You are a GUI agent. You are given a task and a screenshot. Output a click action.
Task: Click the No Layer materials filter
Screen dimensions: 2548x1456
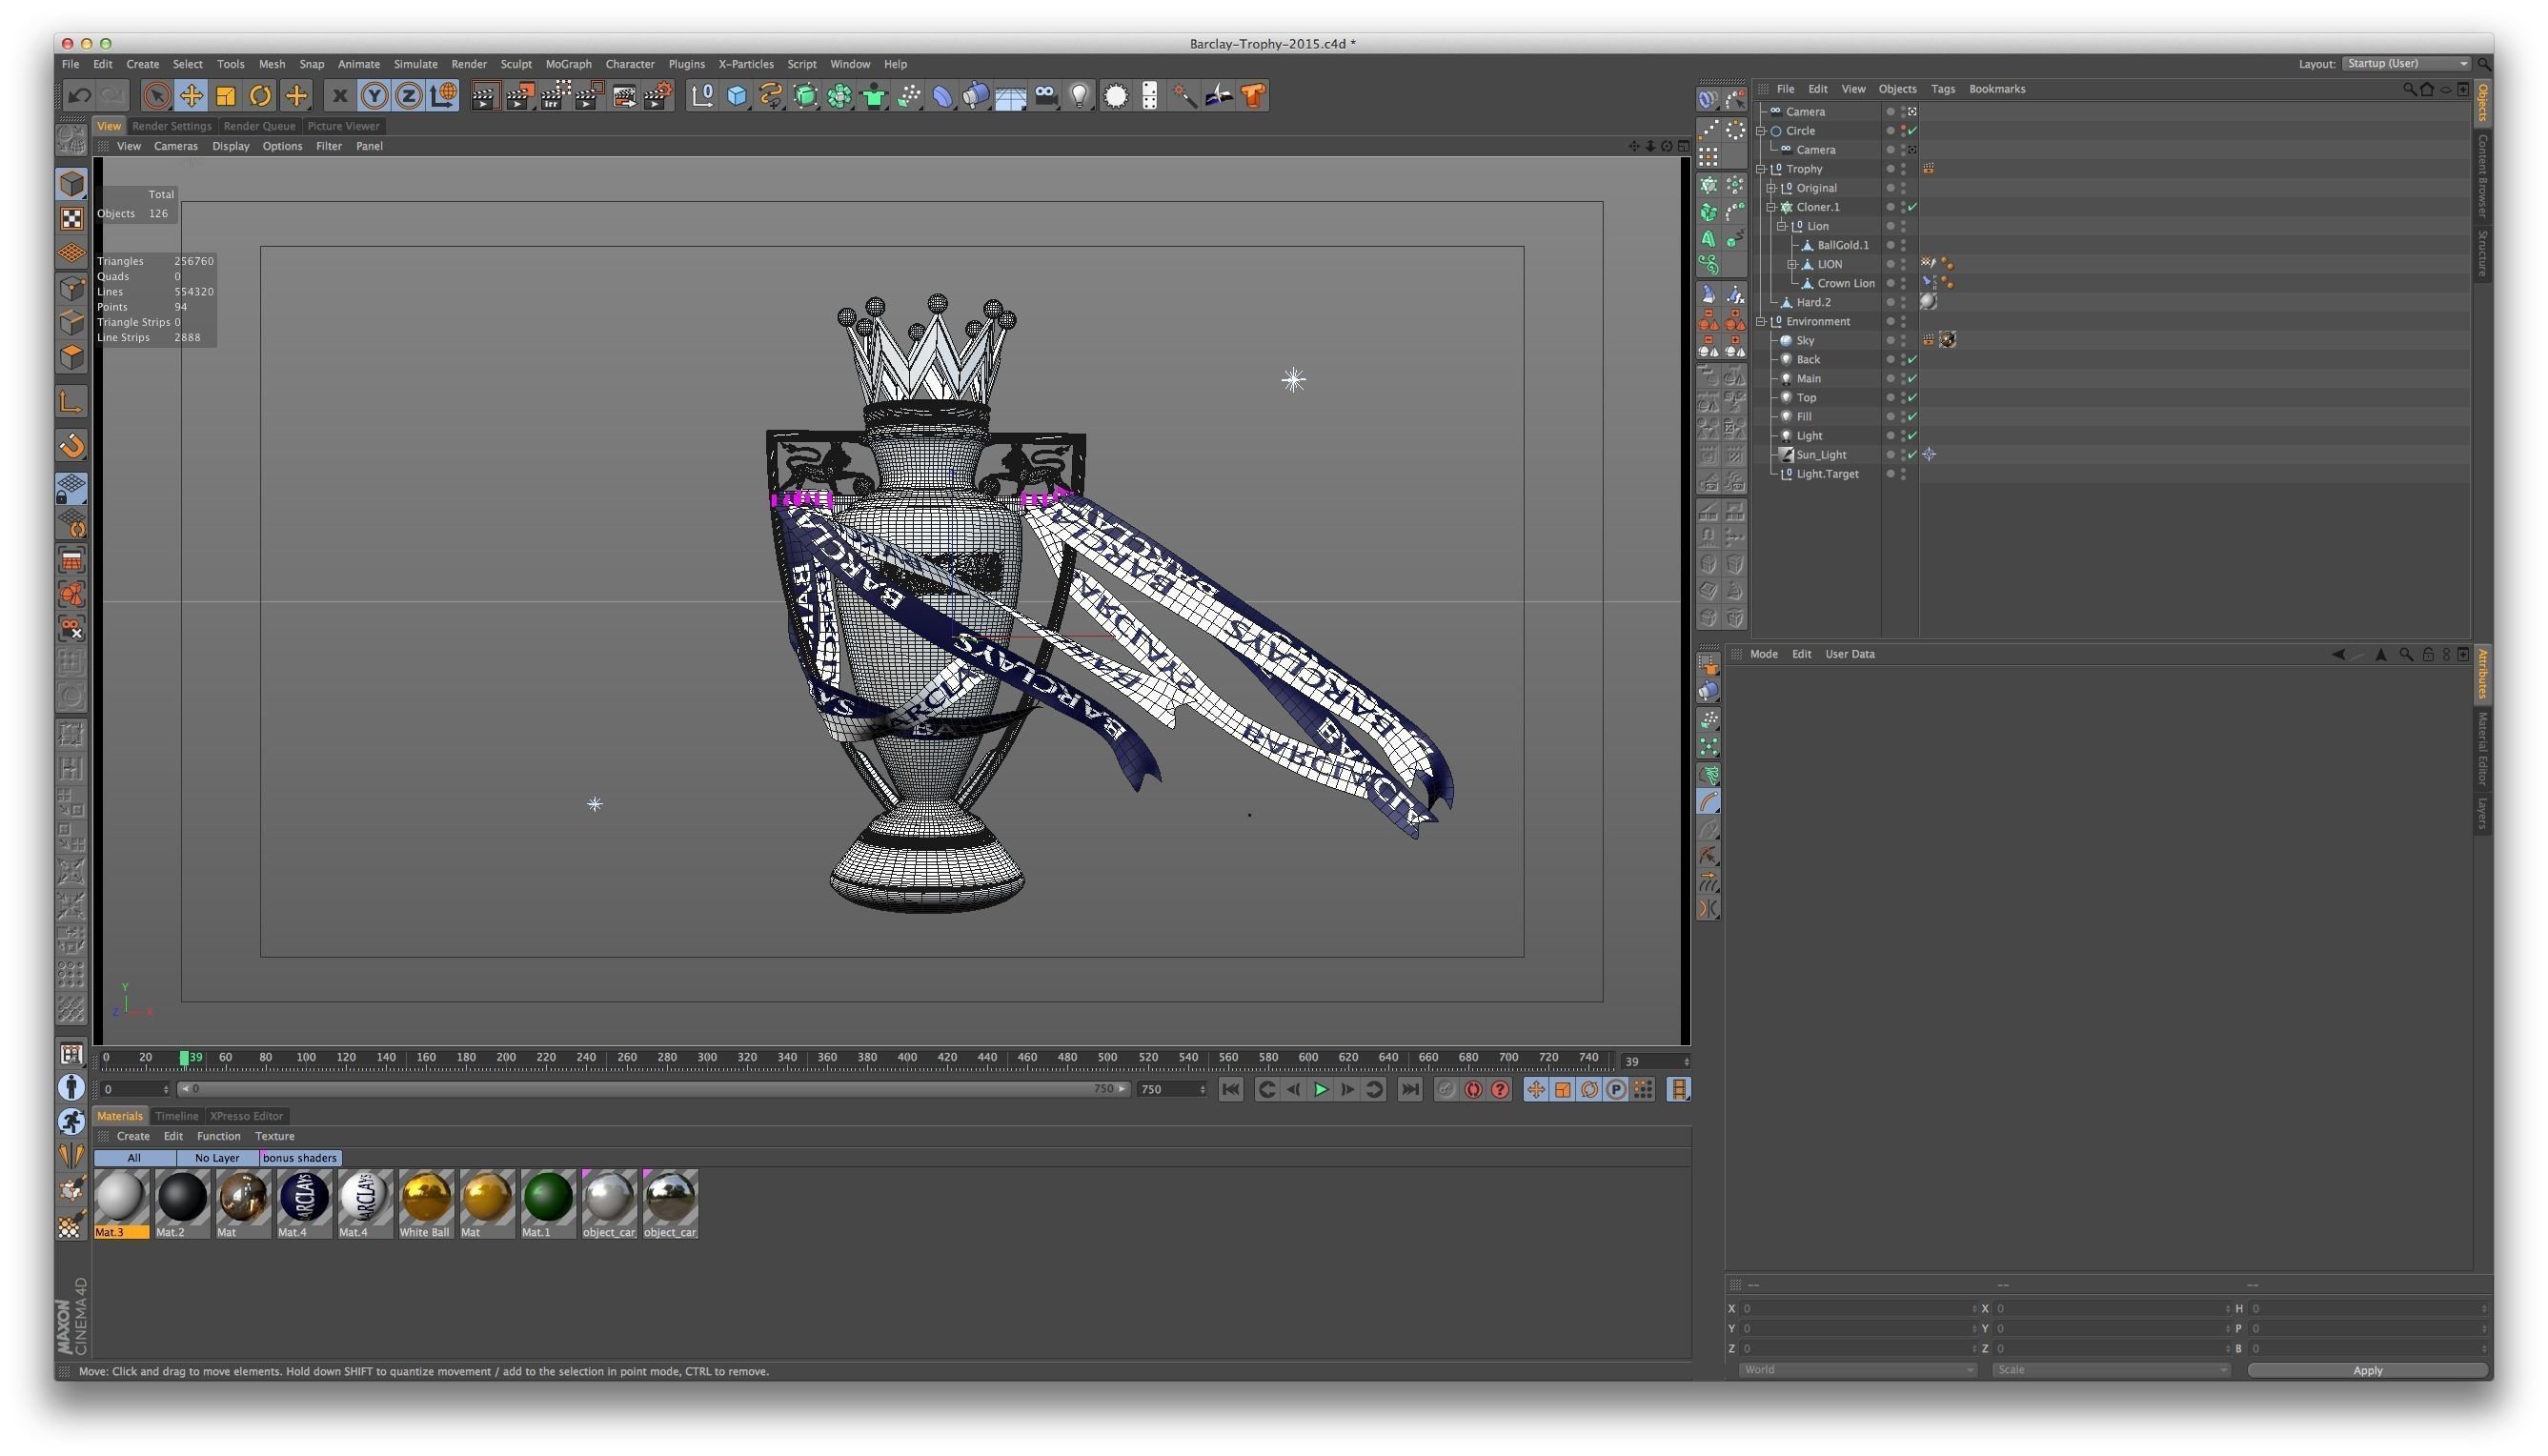tap(217, 1159)
